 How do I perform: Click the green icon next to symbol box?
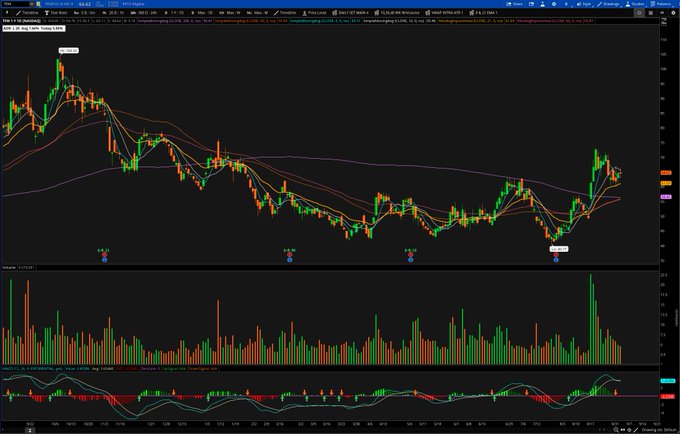click(38, 4)
